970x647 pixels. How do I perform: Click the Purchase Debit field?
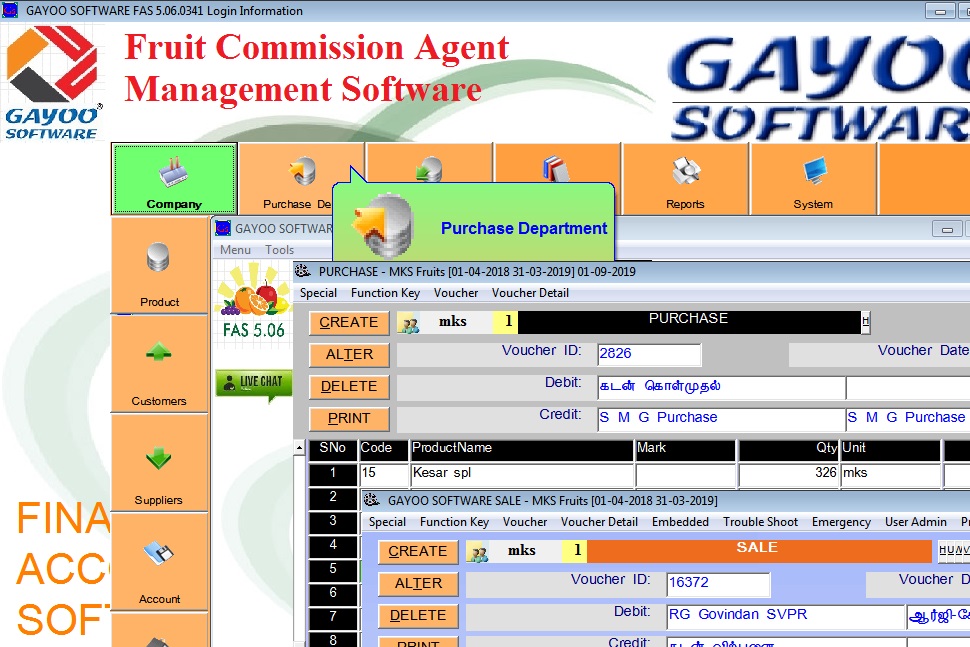[721, 387]
